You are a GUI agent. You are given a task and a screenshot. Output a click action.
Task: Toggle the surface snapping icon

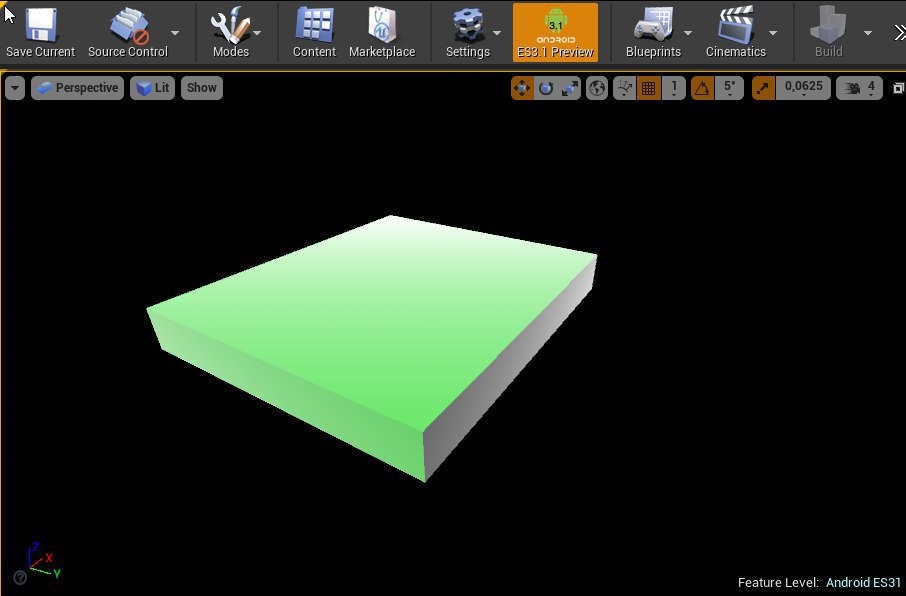(x=624, y=88)
